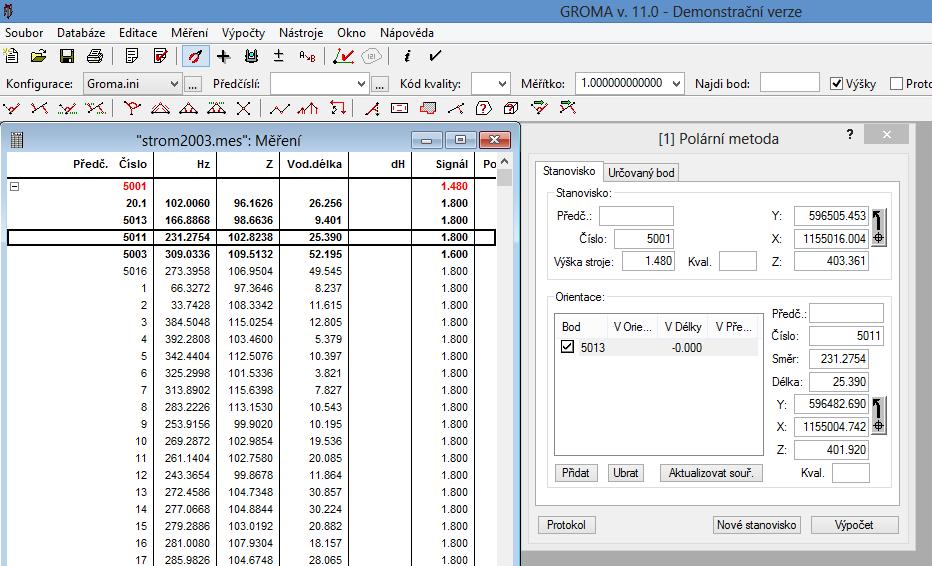
Task: Print using the printer icon
Action: click(x=95, y=56)
